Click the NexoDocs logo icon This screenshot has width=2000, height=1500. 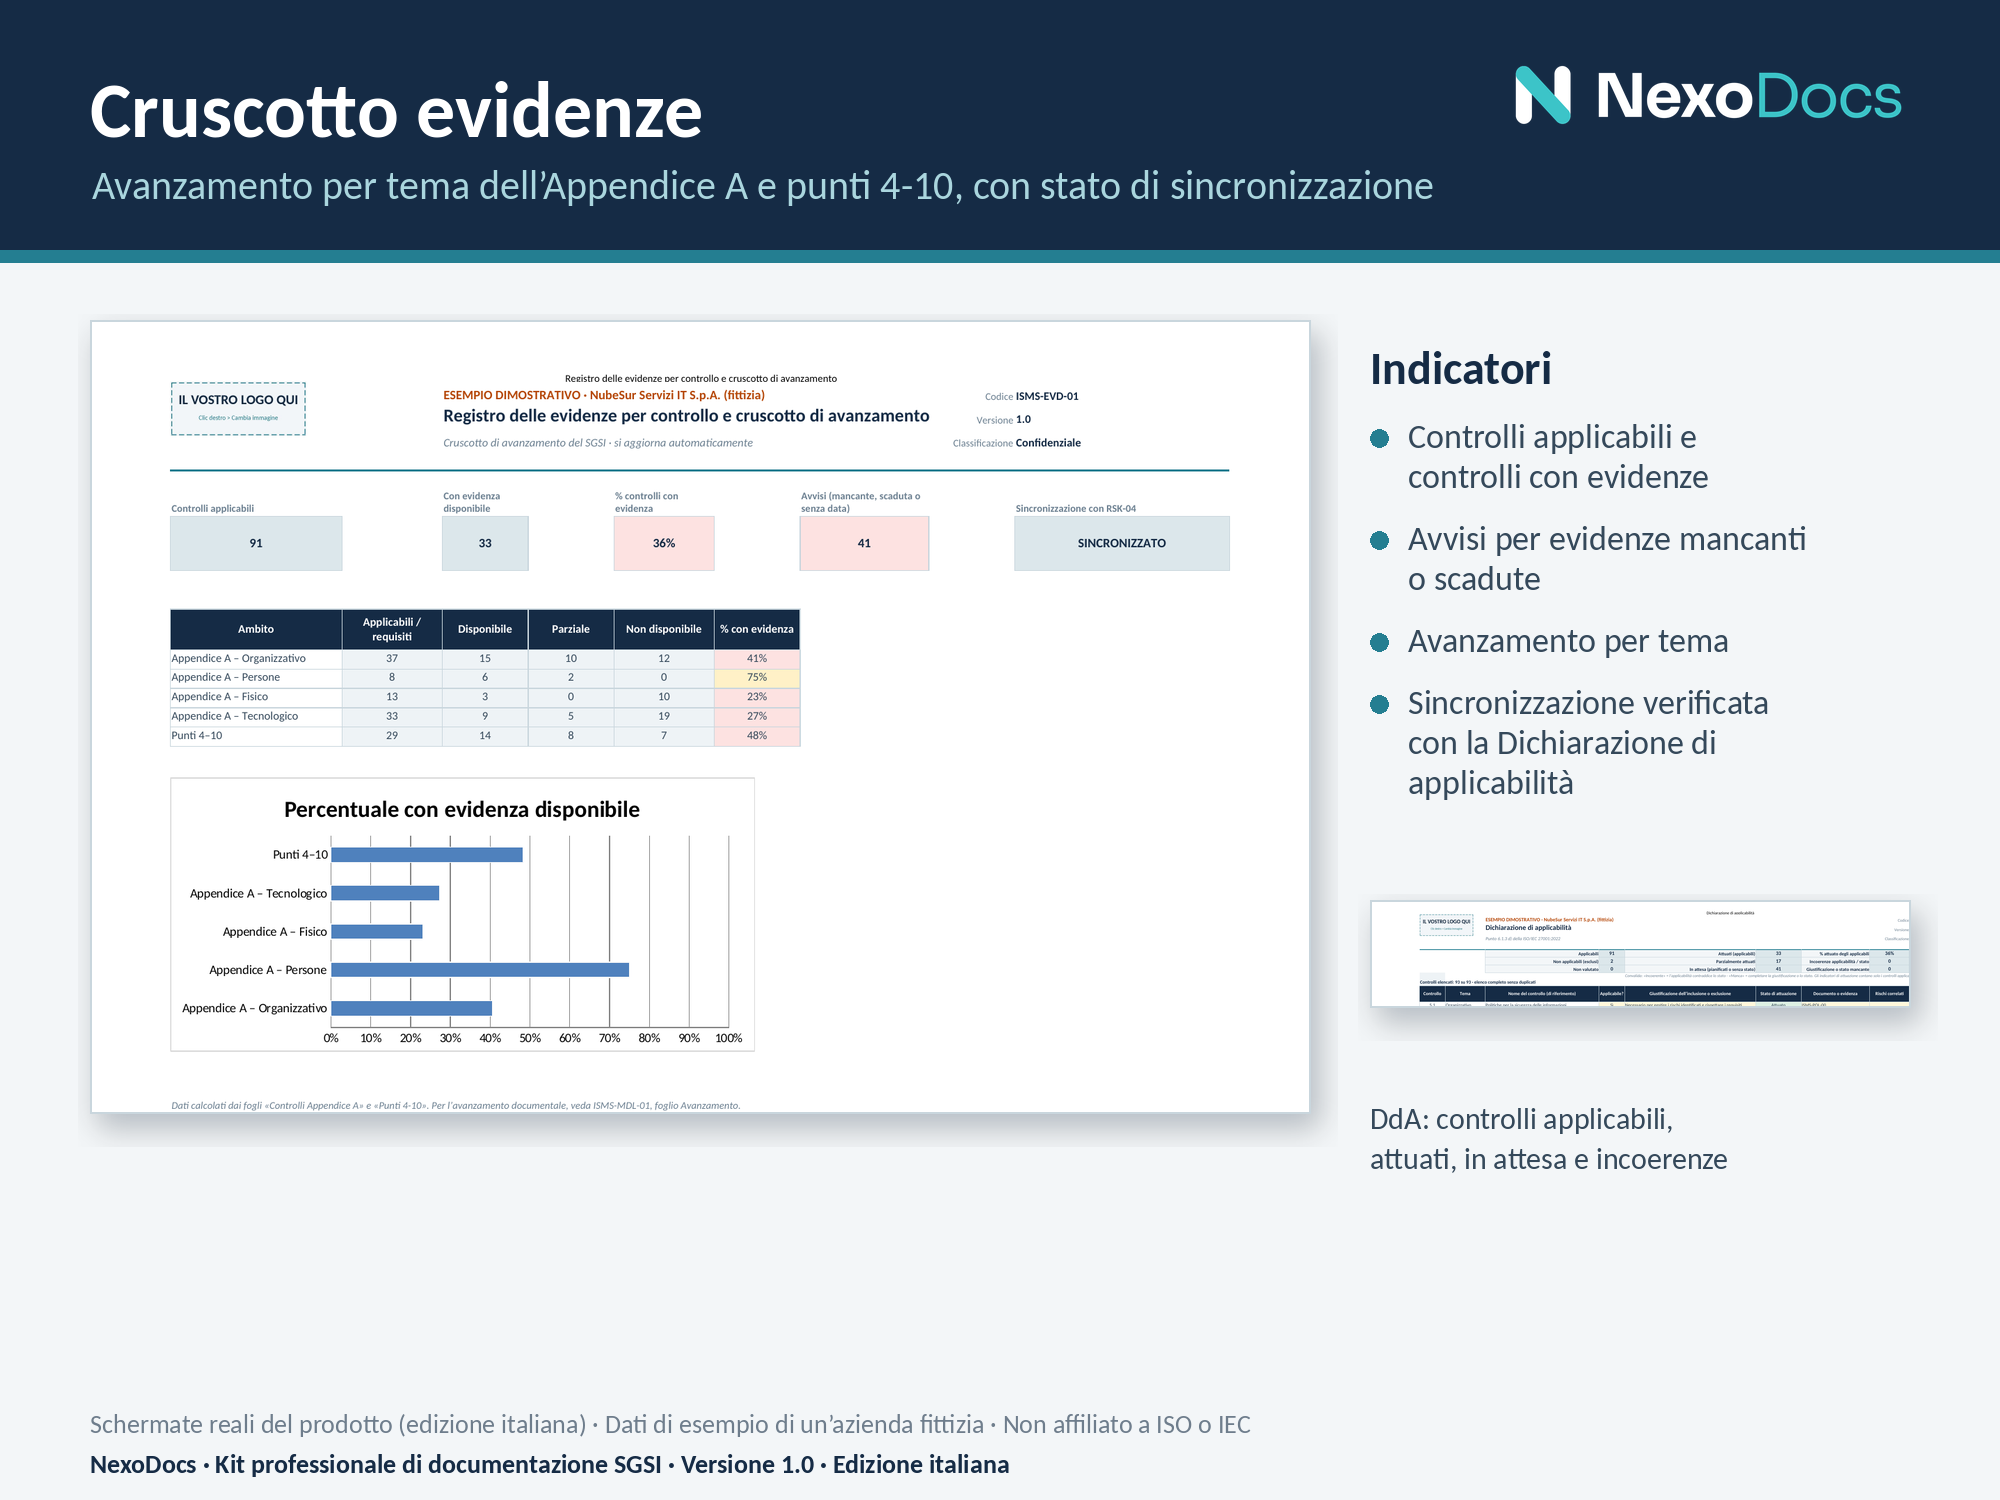1543,95
